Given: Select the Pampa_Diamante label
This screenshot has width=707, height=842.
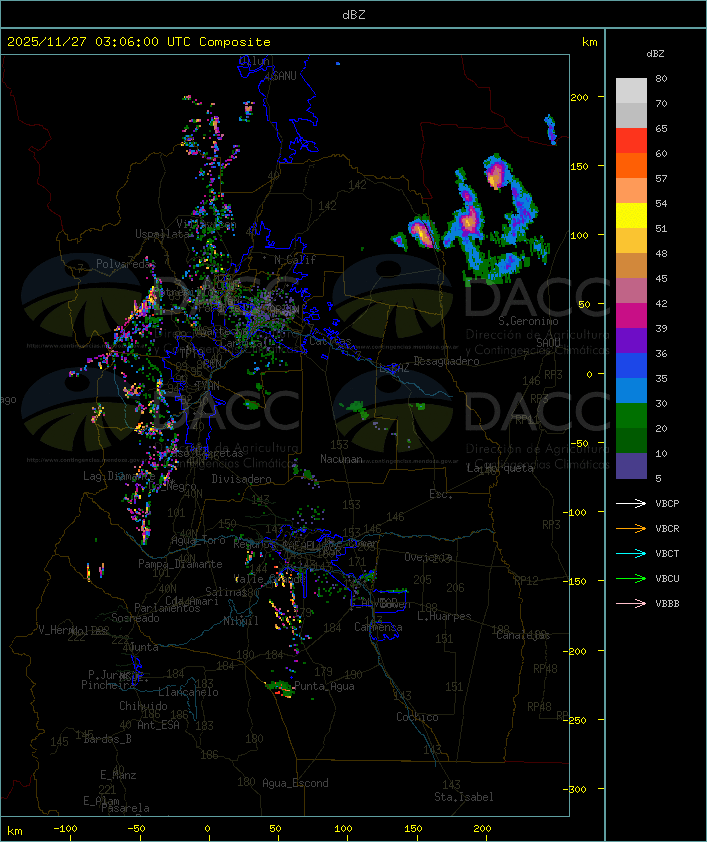Looking at the screenshot, I should [180, 564].
